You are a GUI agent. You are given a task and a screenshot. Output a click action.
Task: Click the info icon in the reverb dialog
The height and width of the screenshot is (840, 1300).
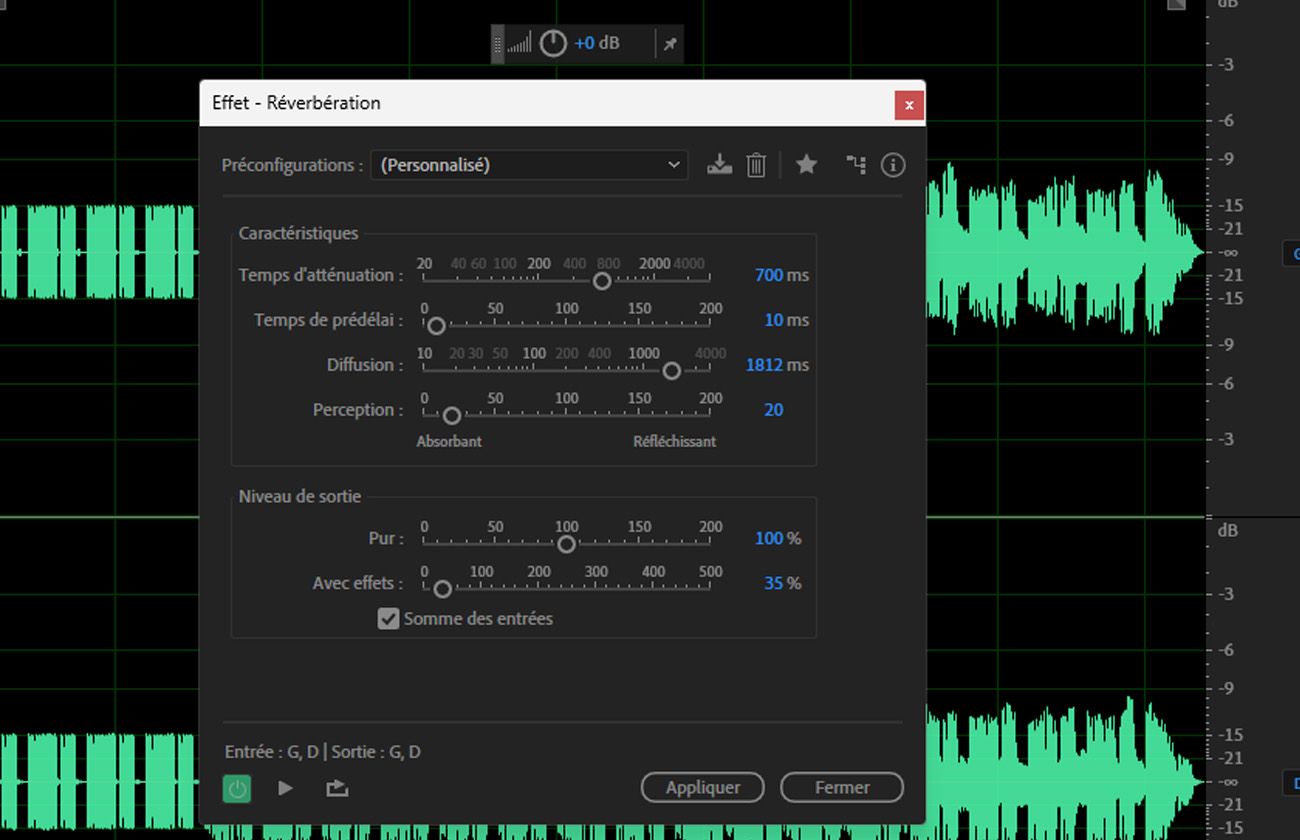tap(893, 165)
